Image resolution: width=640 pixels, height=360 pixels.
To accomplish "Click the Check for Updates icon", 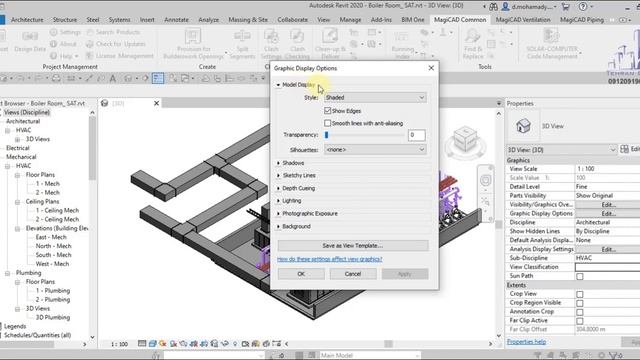I will point(90,44).
